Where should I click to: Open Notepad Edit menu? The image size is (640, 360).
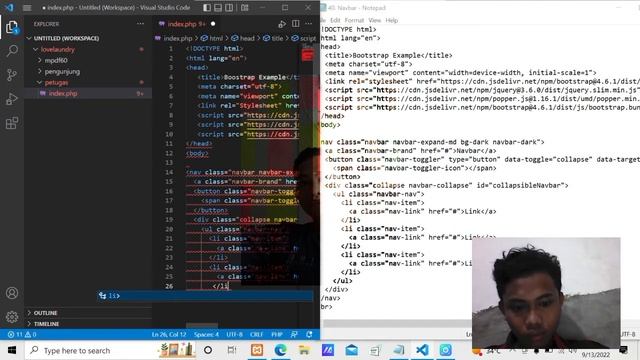[x=335, y=20]
